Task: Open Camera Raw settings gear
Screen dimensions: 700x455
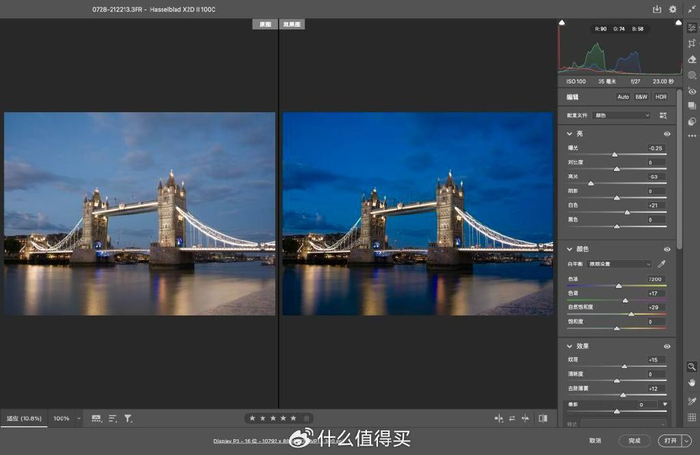Action: pos(673,9)
